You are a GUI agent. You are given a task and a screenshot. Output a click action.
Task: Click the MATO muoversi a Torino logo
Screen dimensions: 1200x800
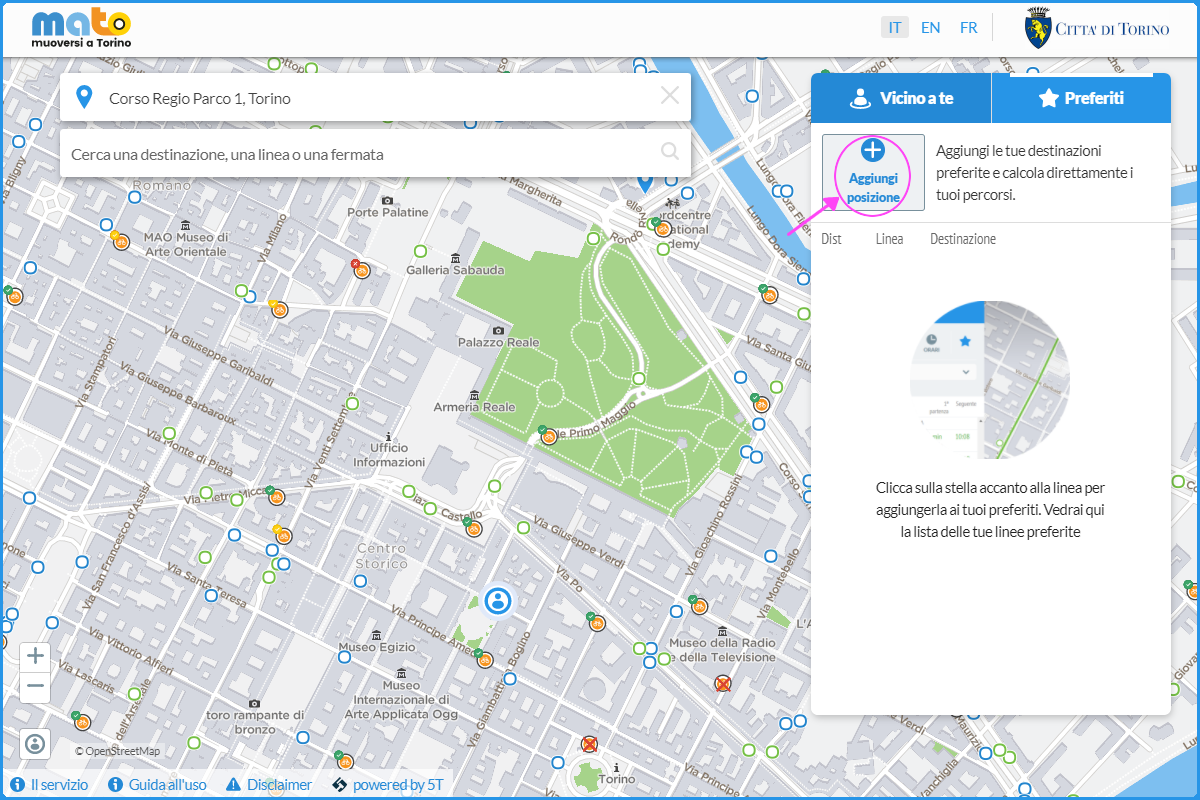(81, 29)
